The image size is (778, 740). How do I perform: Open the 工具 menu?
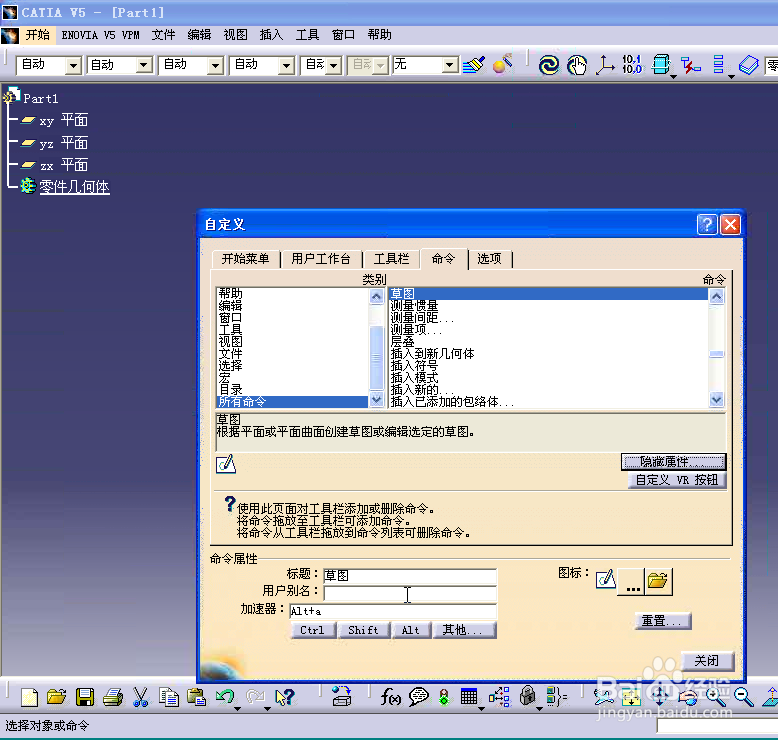pos(307,35)
